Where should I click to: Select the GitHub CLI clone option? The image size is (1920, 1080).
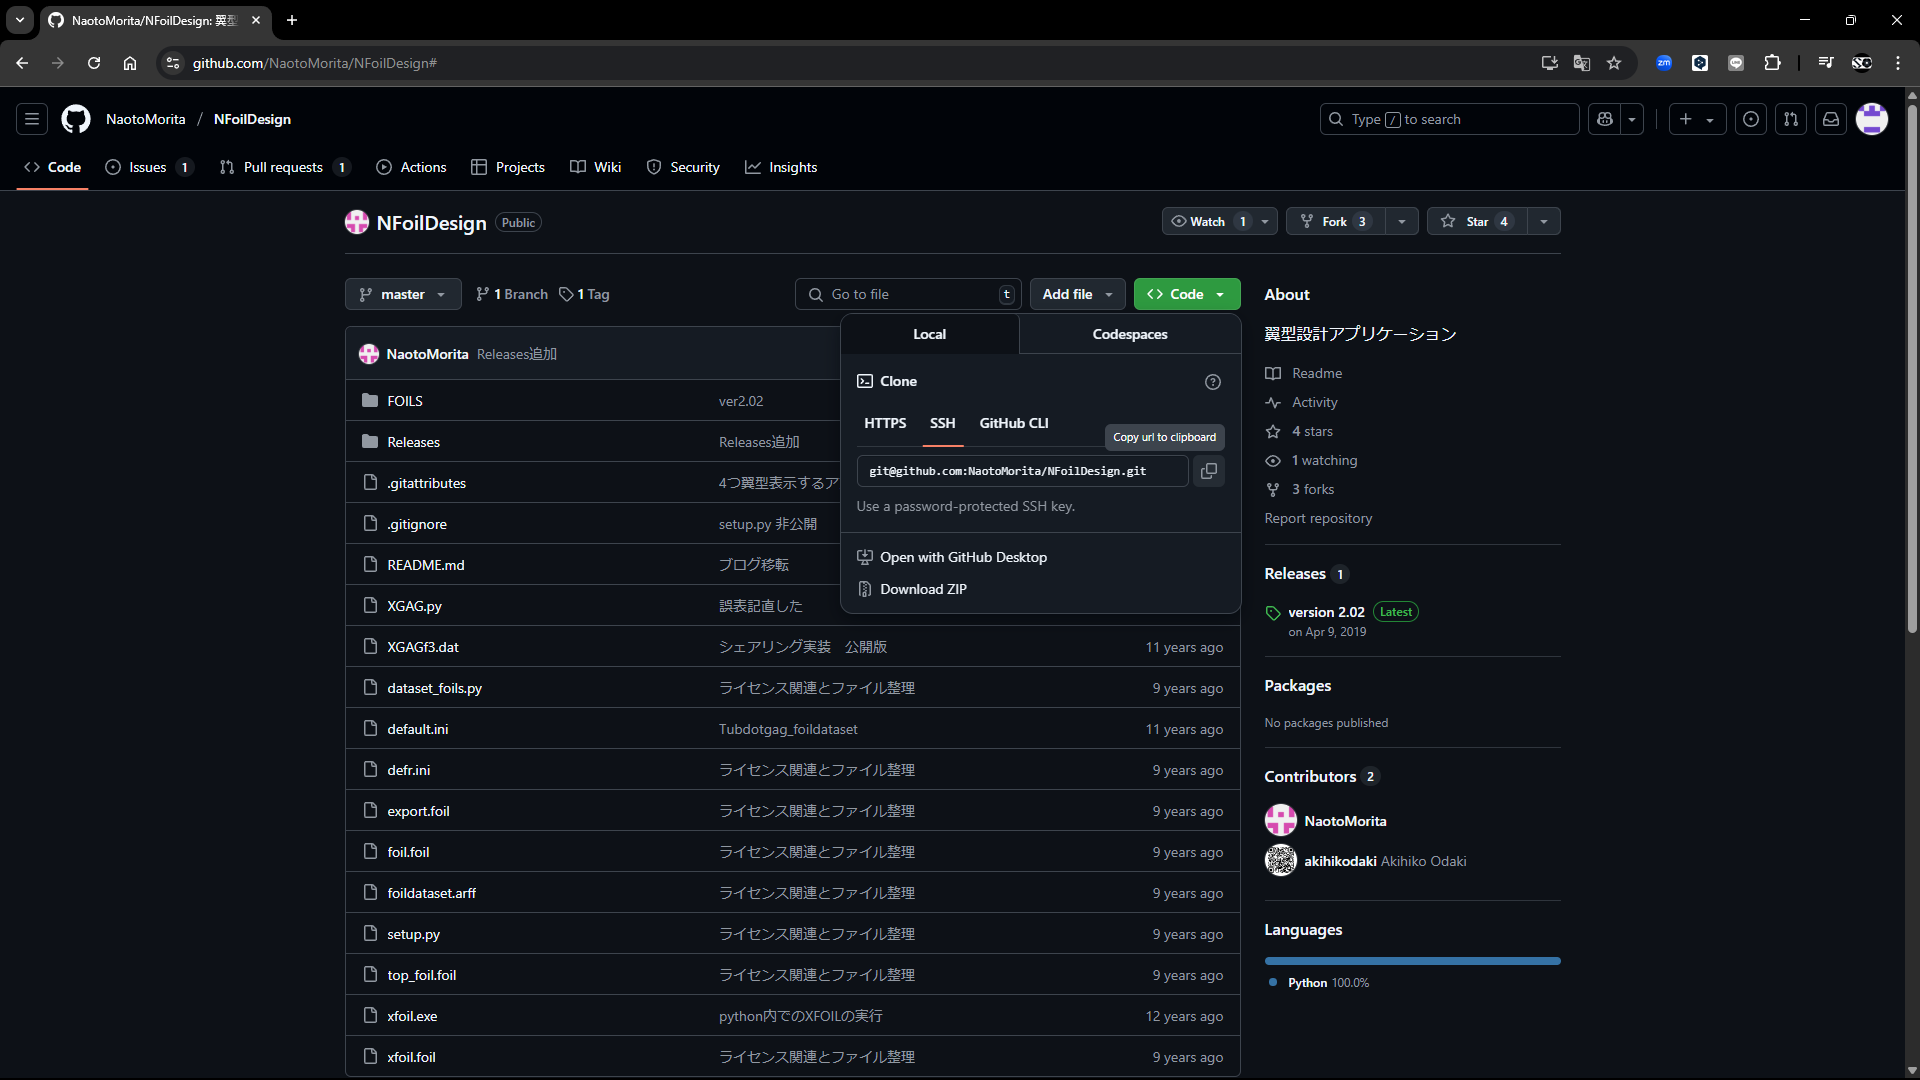pyautogui.click(x=1014, y=423)
